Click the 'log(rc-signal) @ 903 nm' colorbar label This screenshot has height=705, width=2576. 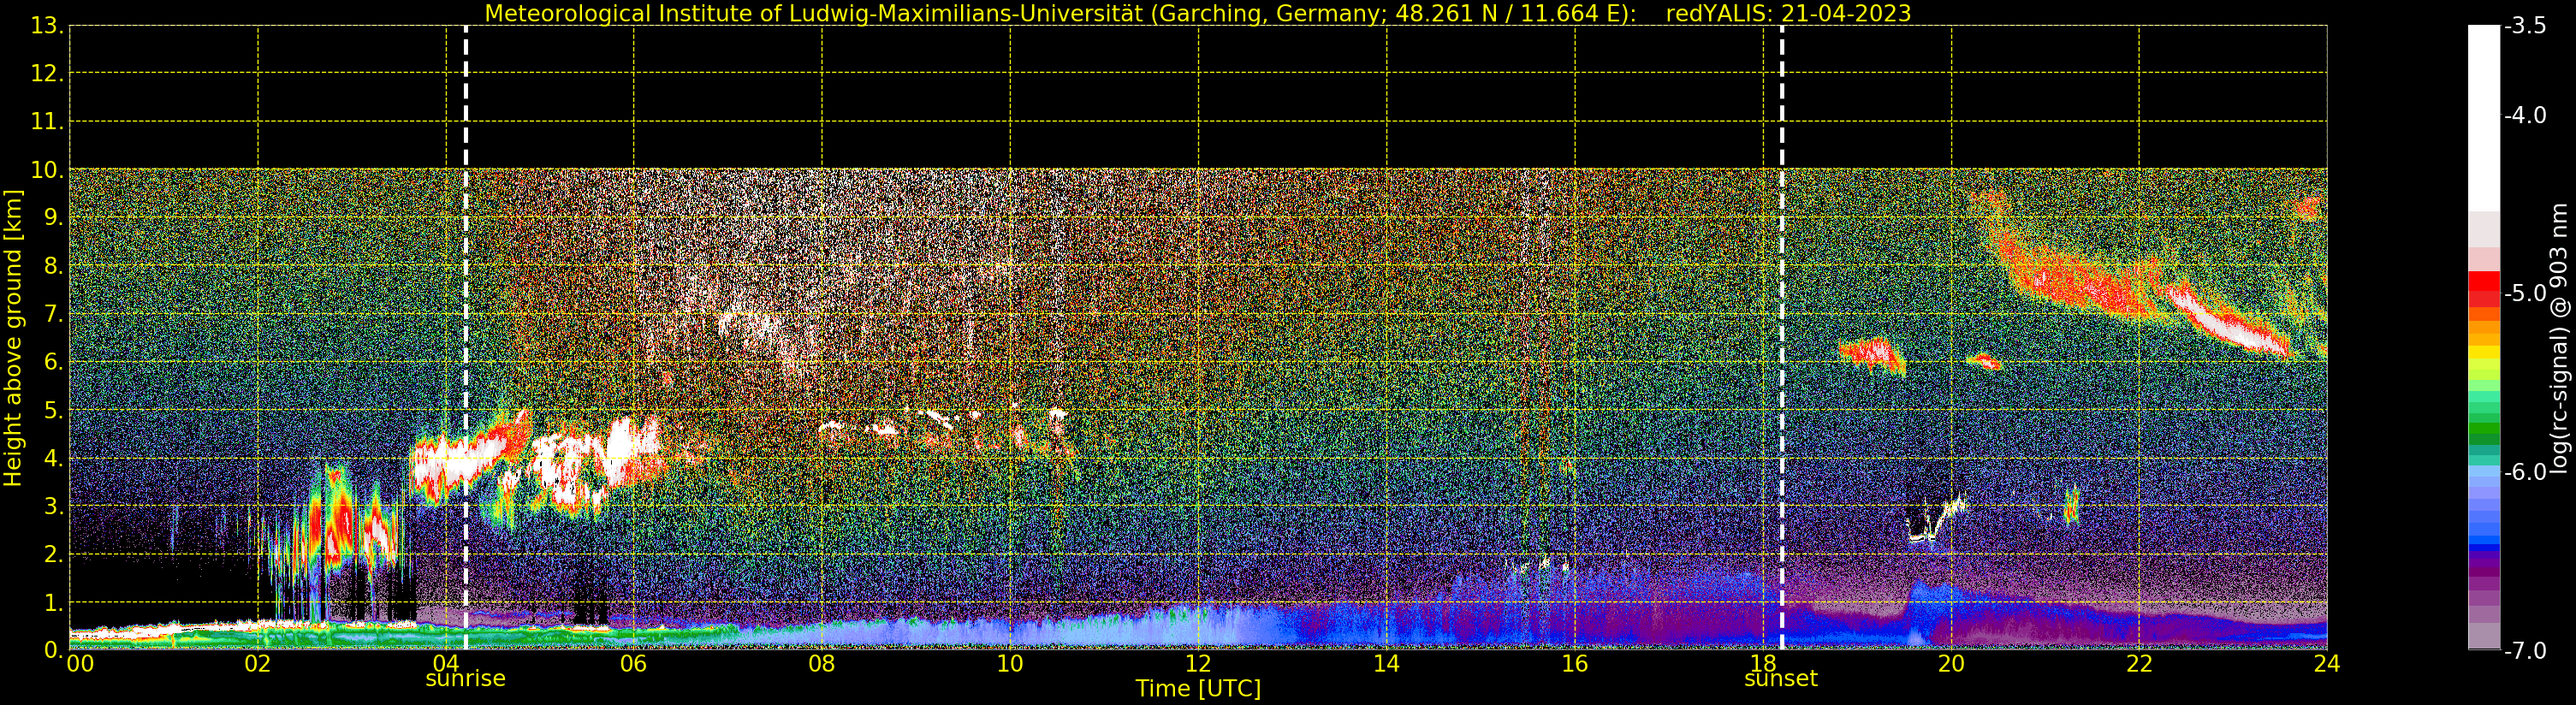tap(2557, 338)
